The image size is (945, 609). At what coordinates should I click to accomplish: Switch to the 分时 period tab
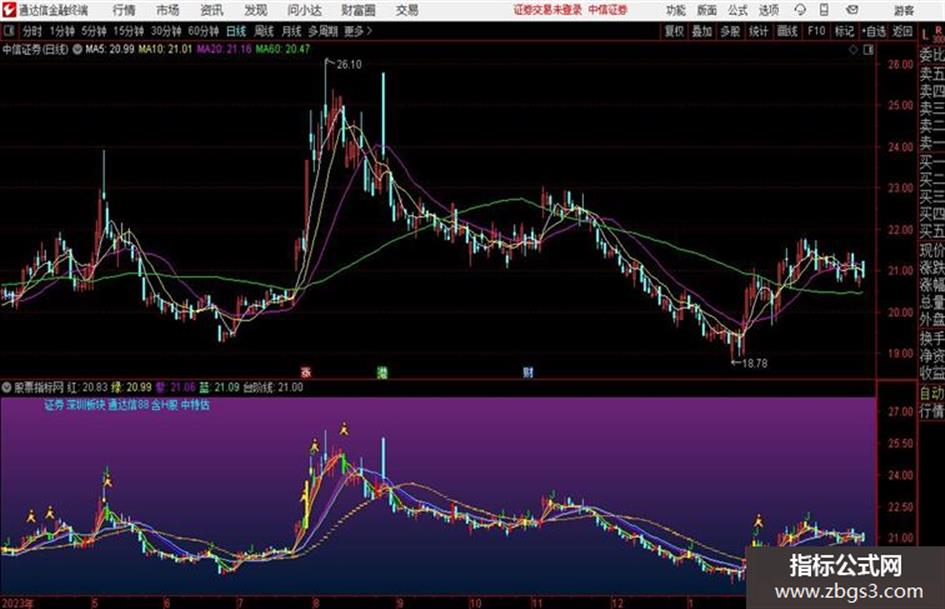click(x=33, y=31)
